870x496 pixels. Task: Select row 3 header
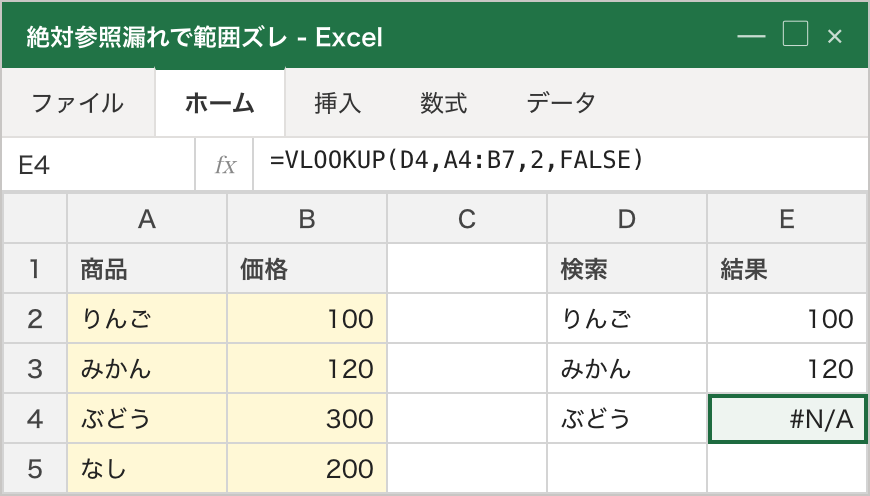coord(35,368)
